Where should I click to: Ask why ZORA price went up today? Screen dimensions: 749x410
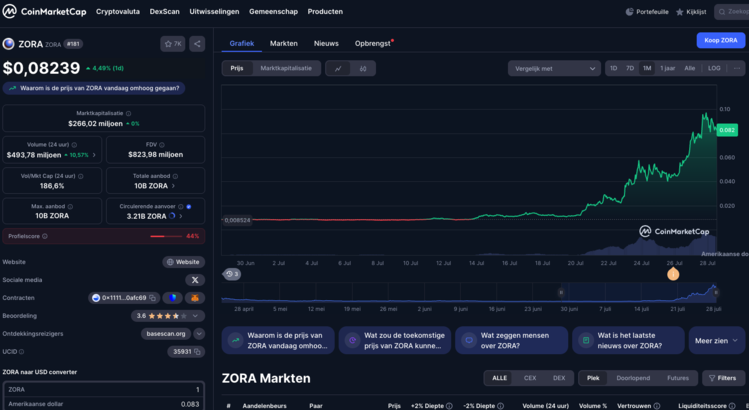click(x=94, y=88)
